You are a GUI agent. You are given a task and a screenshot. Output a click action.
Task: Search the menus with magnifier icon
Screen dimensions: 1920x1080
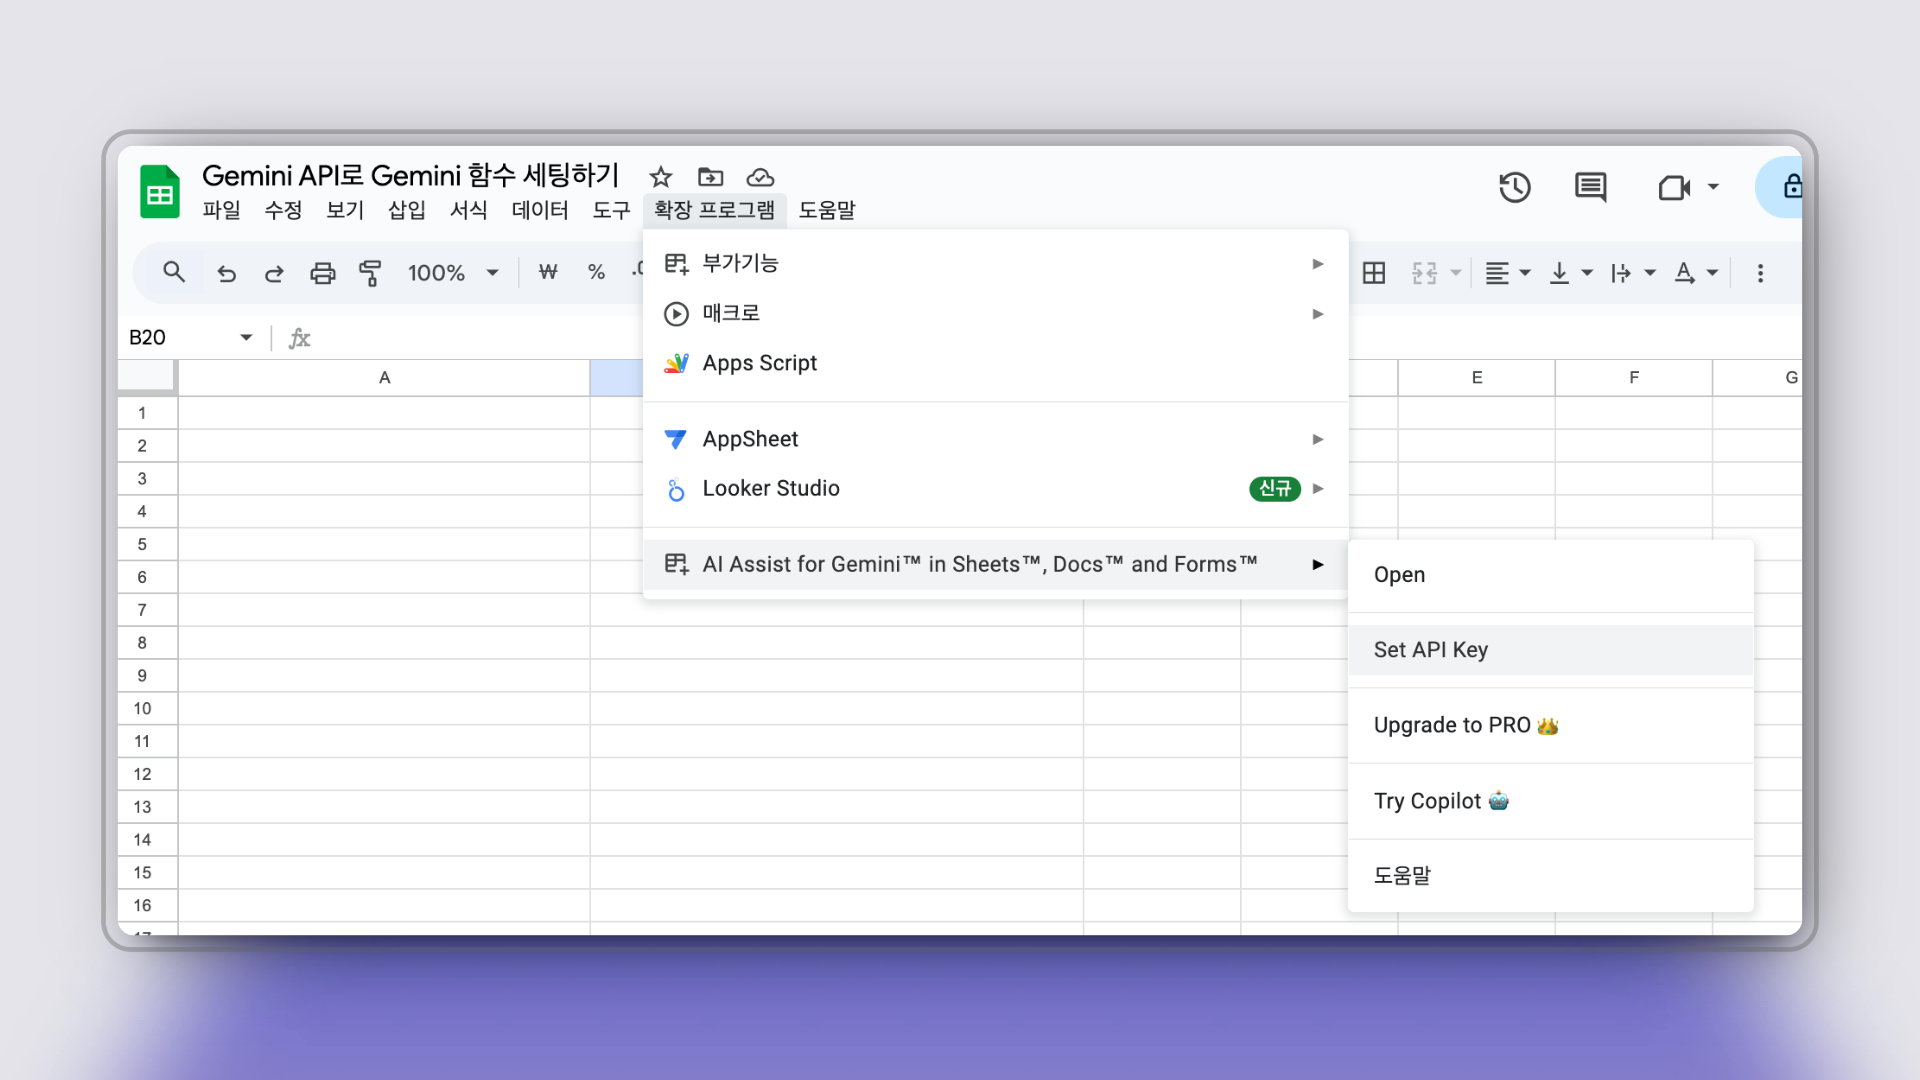(174, 272)
